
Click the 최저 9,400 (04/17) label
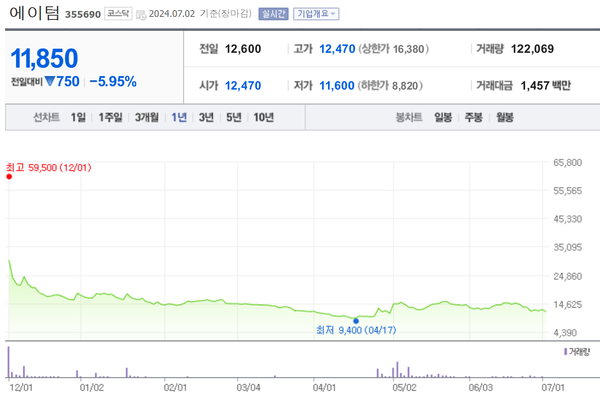(x=356, y=330)
